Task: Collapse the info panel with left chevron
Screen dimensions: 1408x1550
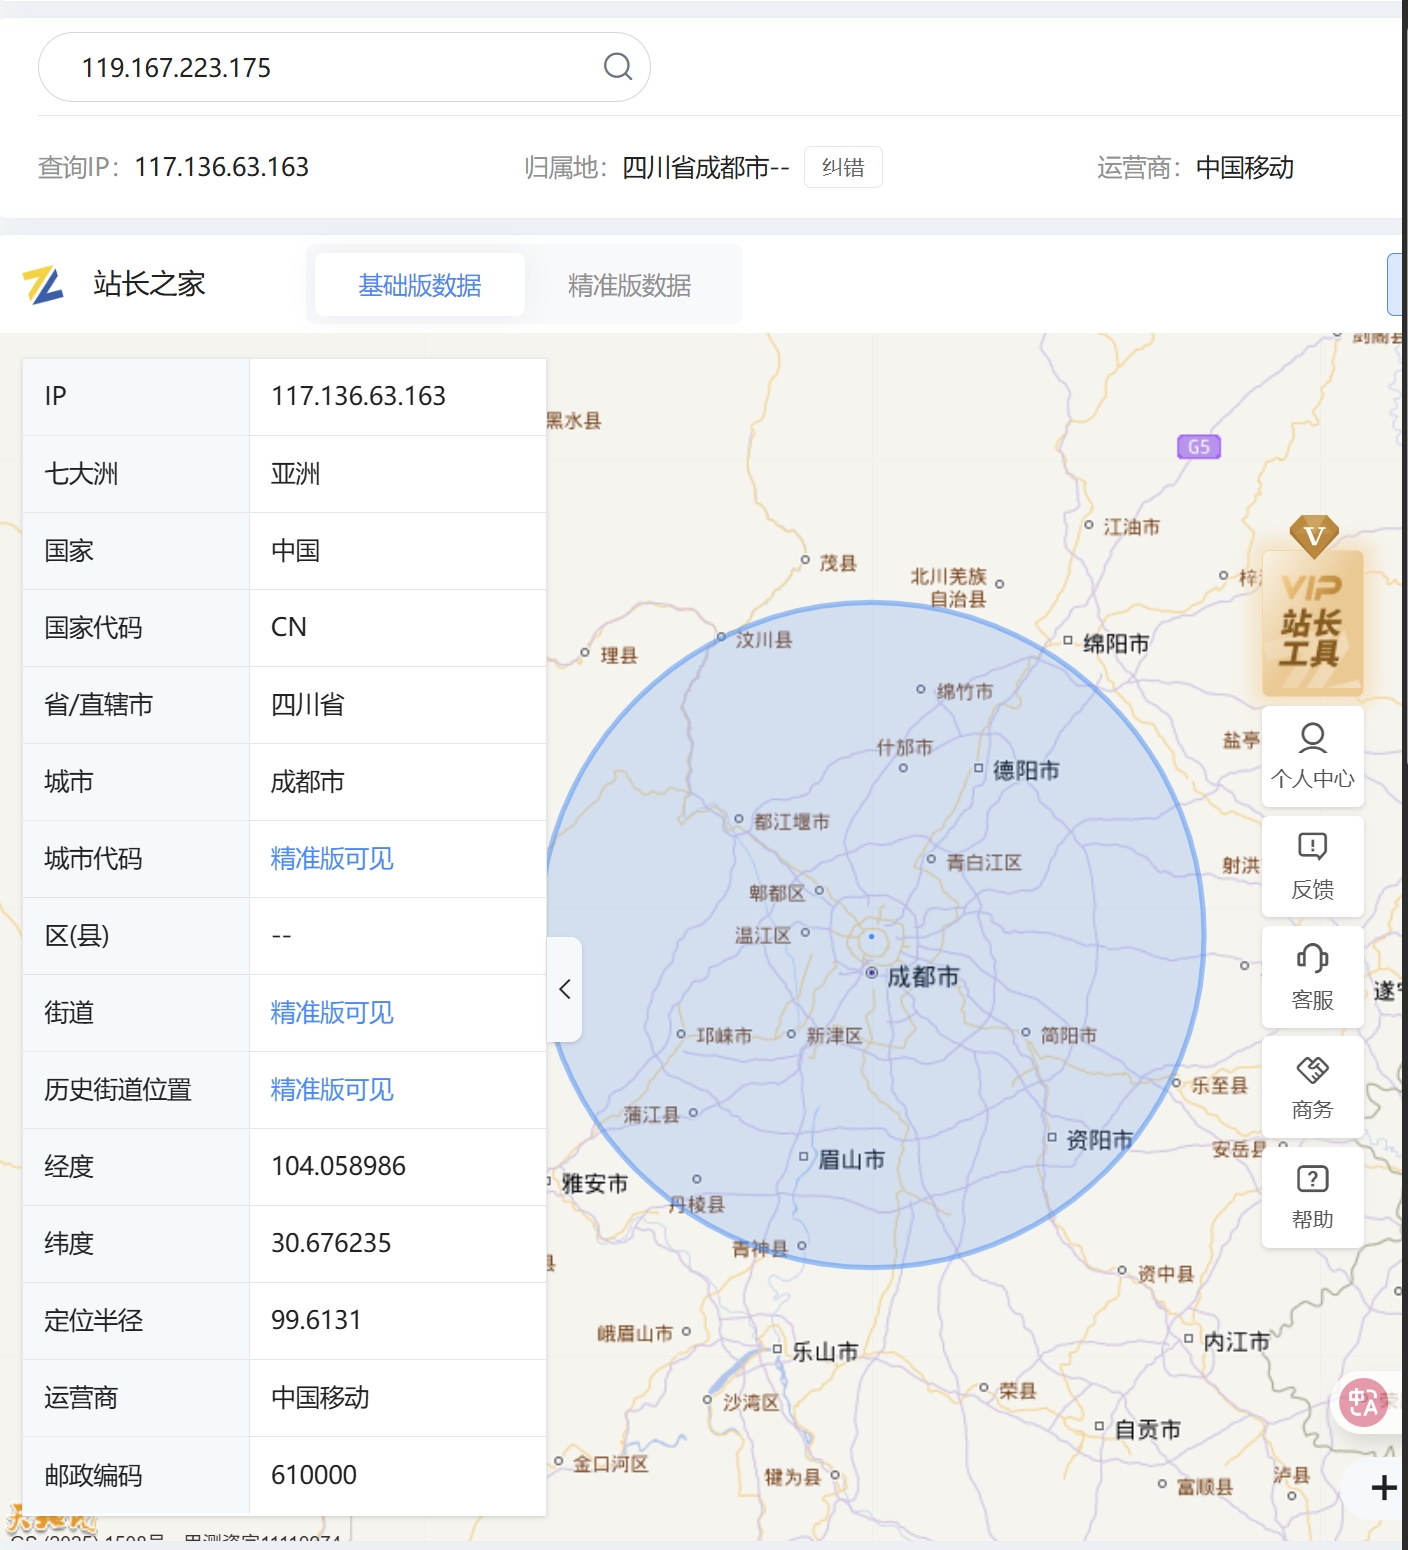Action: [x=564, y=989]
